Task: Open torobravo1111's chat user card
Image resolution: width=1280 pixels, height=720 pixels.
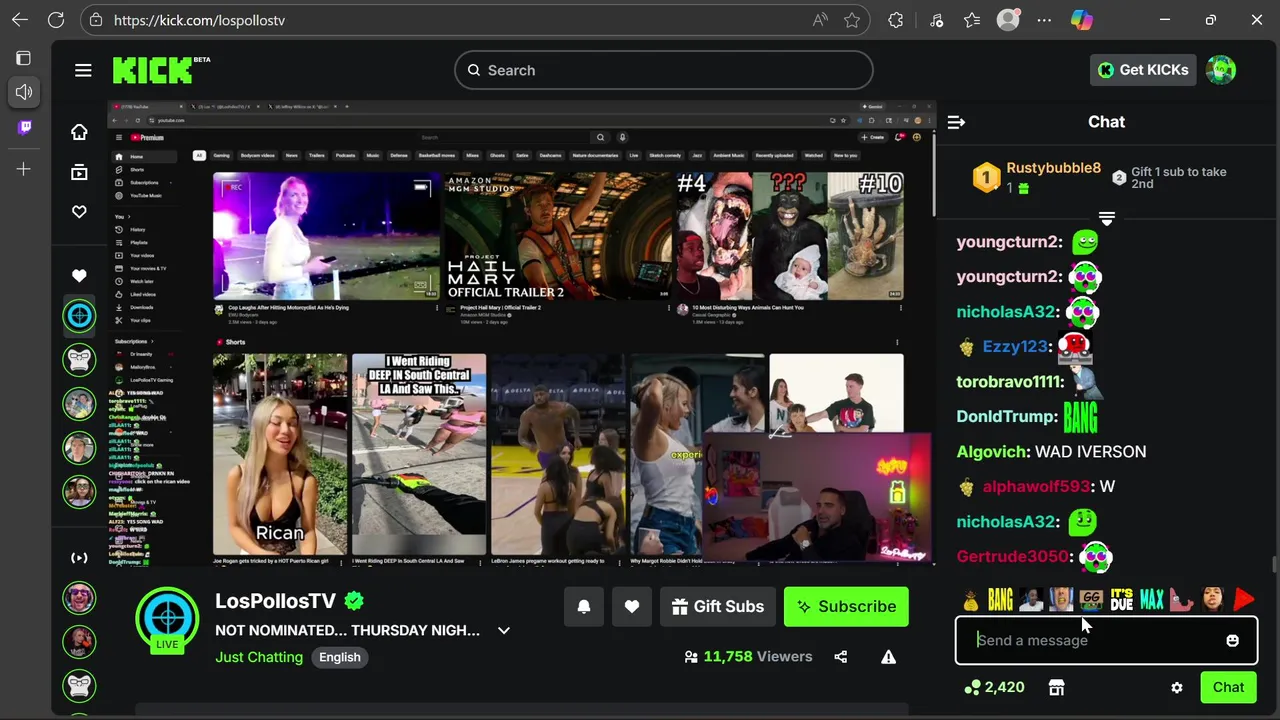Action: [1009, 382]
